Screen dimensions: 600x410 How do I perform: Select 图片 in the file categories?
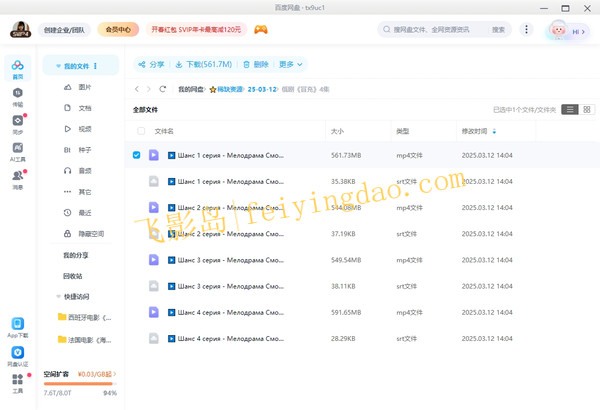pyautogui.click(x=85, y=87)
